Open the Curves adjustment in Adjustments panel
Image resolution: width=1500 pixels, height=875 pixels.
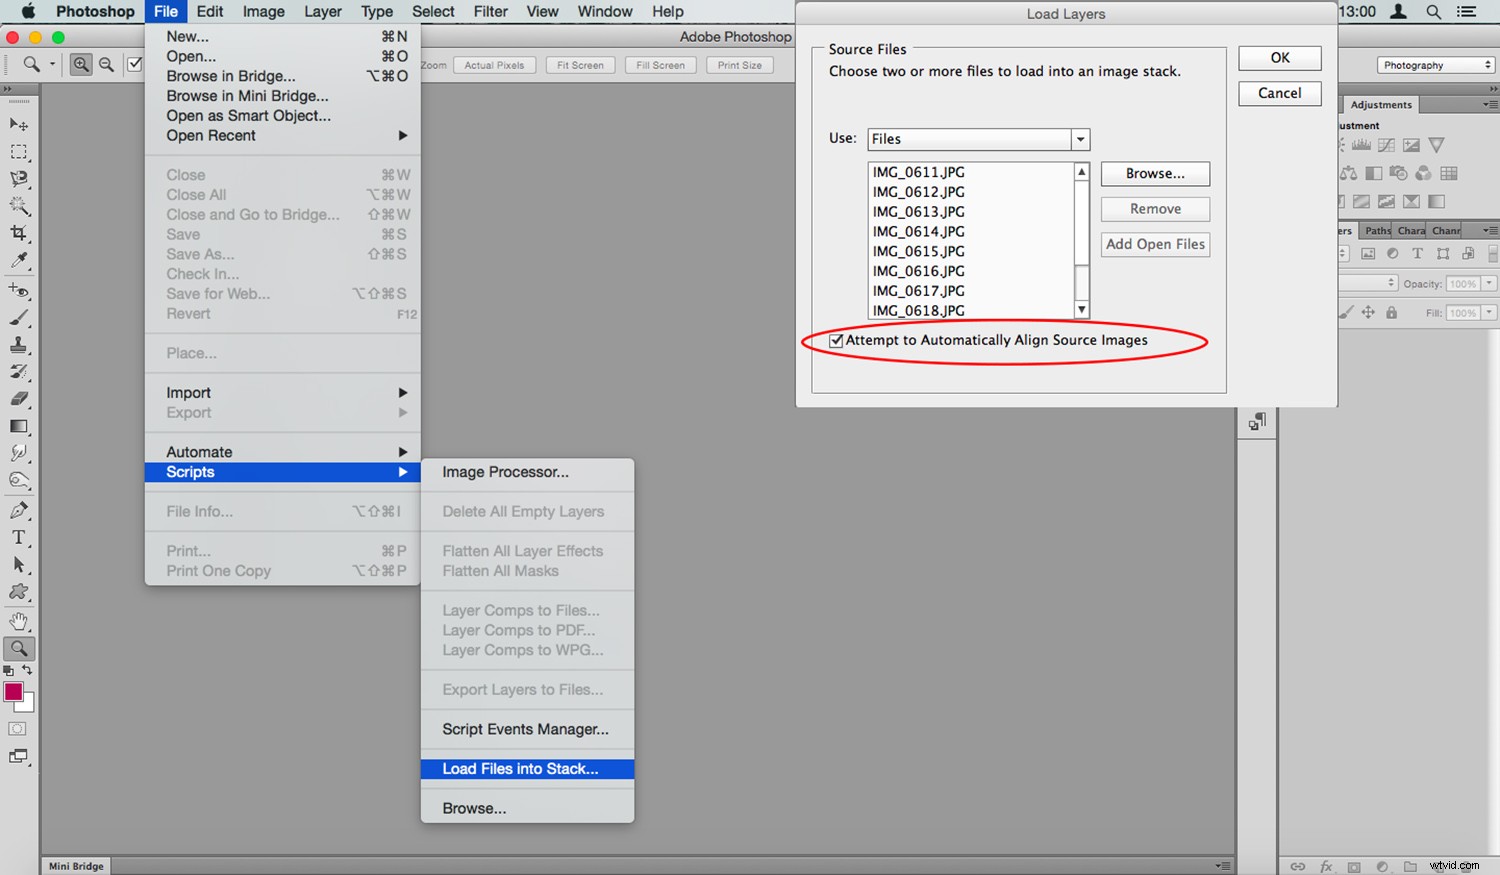click(1386, 144)
